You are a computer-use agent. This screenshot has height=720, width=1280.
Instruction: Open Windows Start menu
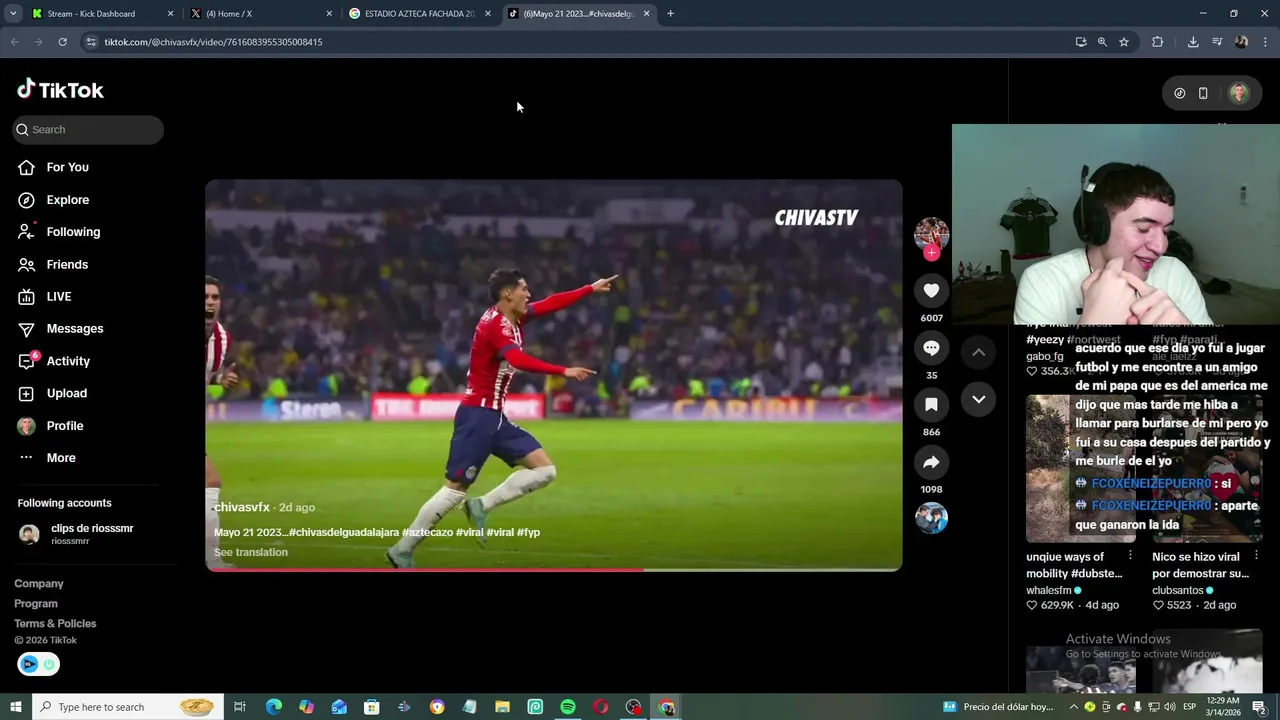point(15,707)
